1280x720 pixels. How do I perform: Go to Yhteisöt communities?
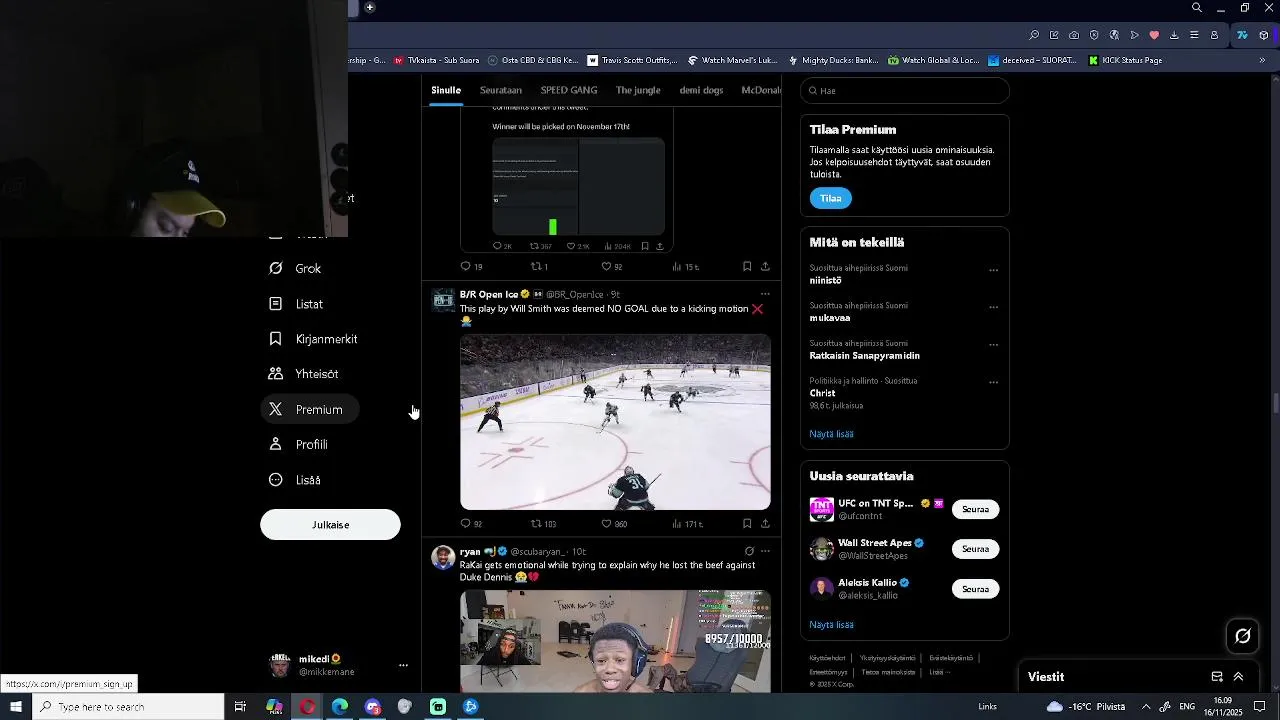[x=304, y=374]
